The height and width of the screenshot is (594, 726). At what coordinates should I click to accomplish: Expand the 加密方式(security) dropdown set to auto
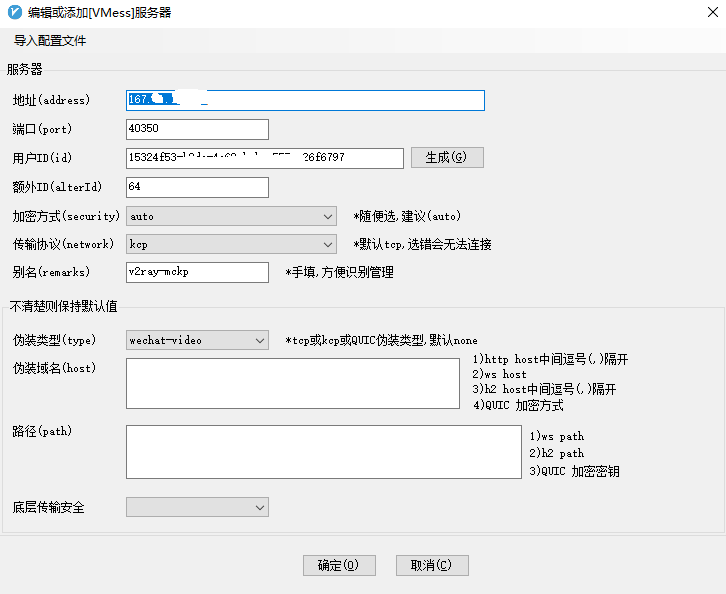231,216
